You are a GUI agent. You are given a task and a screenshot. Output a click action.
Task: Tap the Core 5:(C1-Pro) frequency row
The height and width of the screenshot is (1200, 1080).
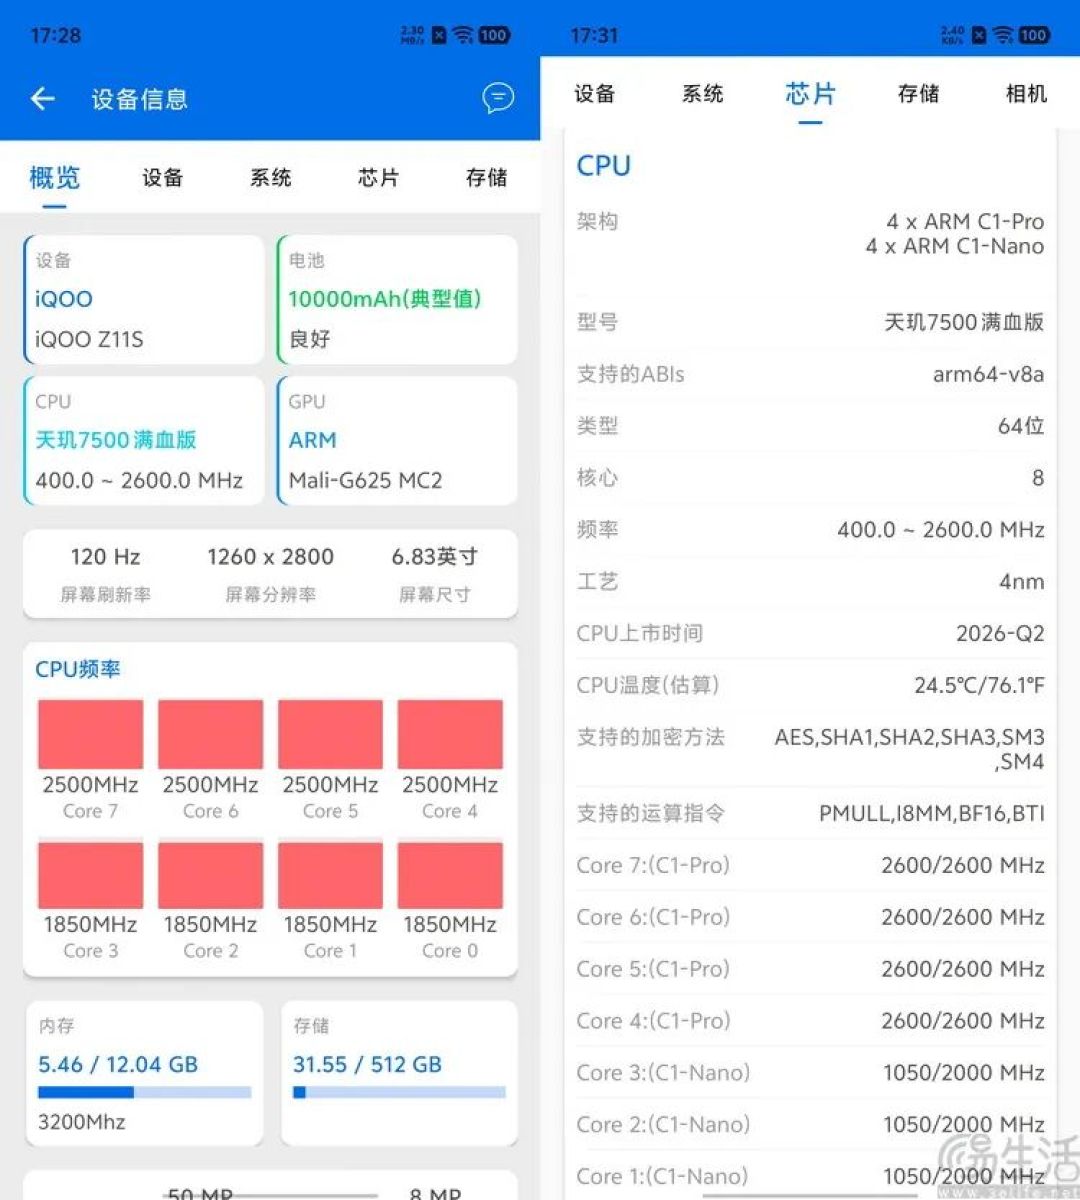point(810,970)
